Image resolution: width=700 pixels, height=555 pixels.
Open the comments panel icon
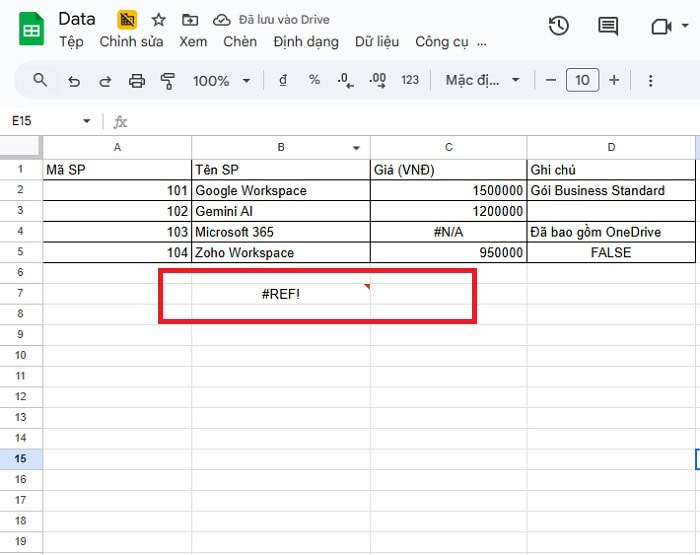click(x=608, y=27)
